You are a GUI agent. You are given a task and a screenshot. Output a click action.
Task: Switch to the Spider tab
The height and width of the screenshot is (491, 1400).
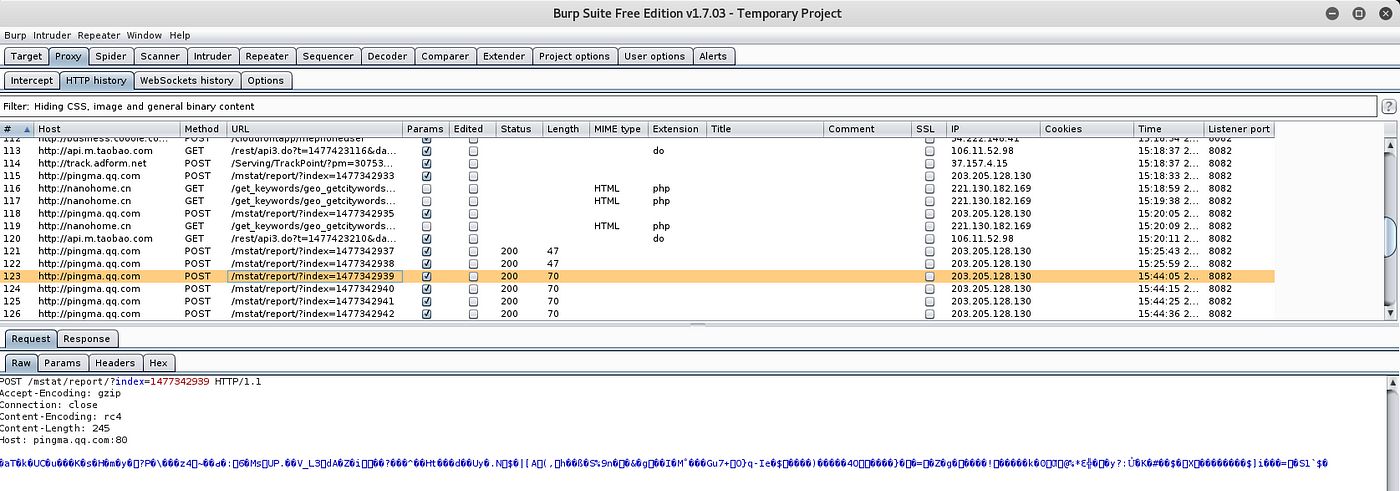point(112,56)
